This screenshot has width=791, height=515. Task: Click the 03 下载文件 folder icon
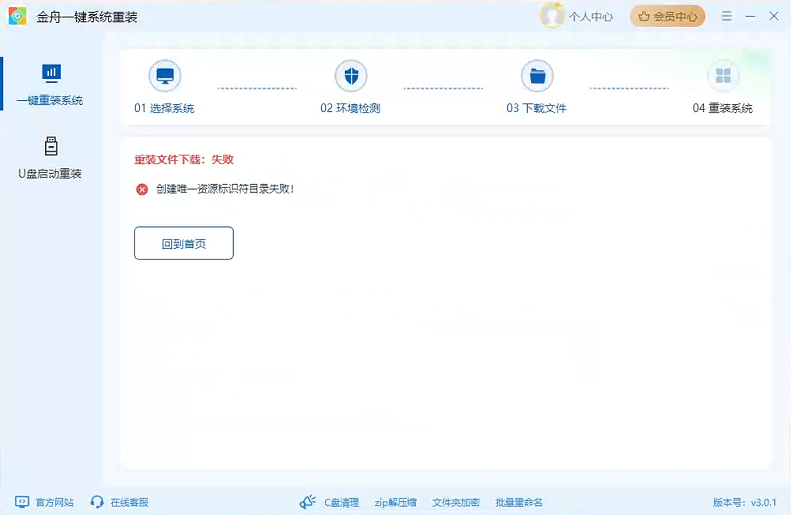pyautogui.click(x=537, y=76)
